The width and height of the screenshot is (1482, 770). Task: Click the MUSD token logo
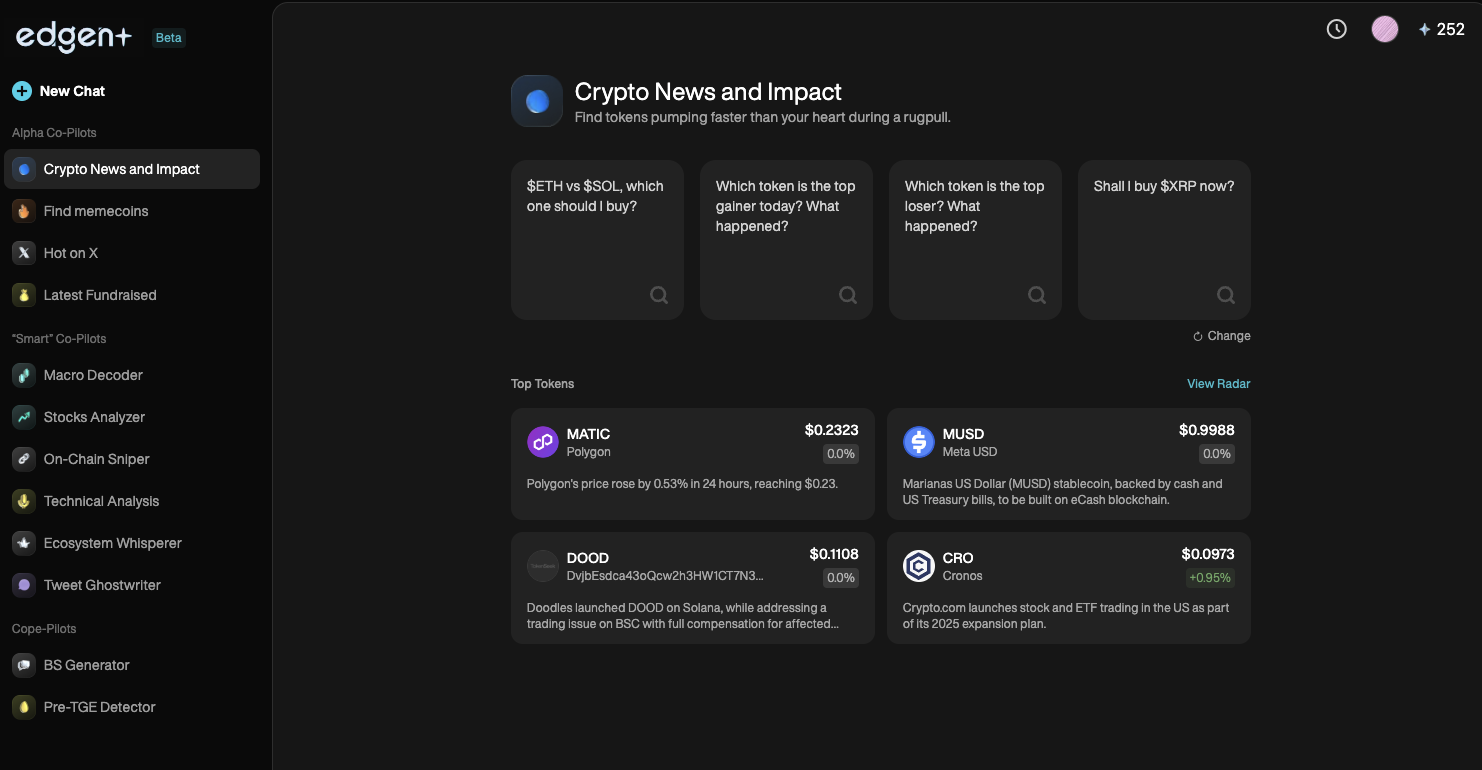pos(918,442)
